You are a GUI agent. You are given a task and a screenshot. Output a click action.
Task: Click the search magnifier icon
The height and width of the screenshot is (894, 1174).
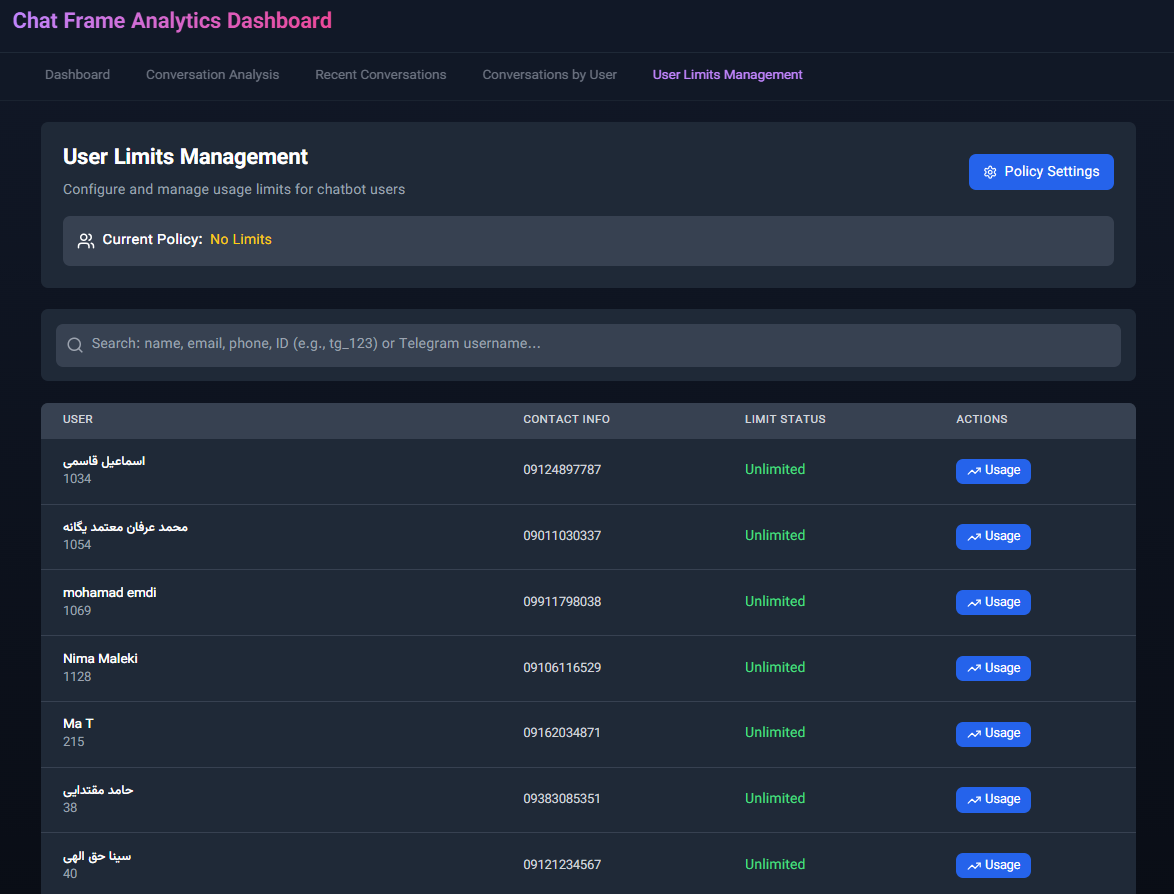click(74, 345)
